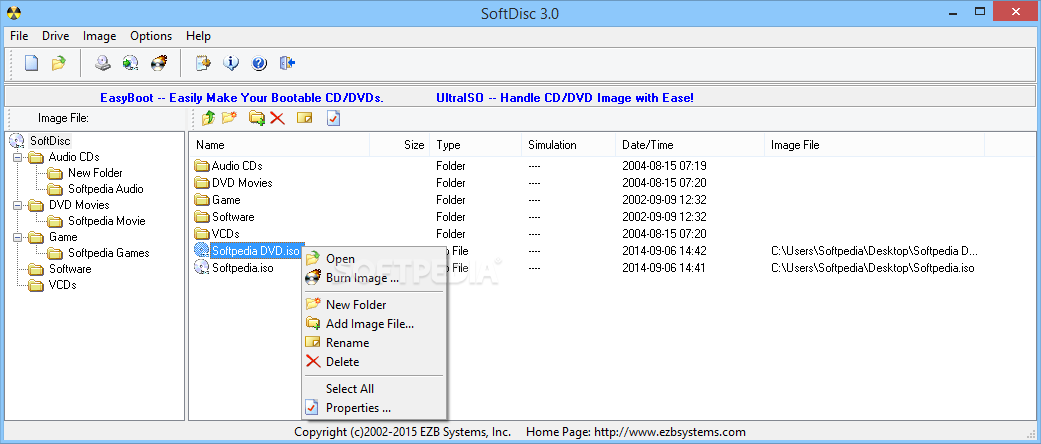Image resolution: width=1041 pixels, height=444 pixels.
Task: Click the flaming disc Burn toolbar icon
Action: pos(159,63)
